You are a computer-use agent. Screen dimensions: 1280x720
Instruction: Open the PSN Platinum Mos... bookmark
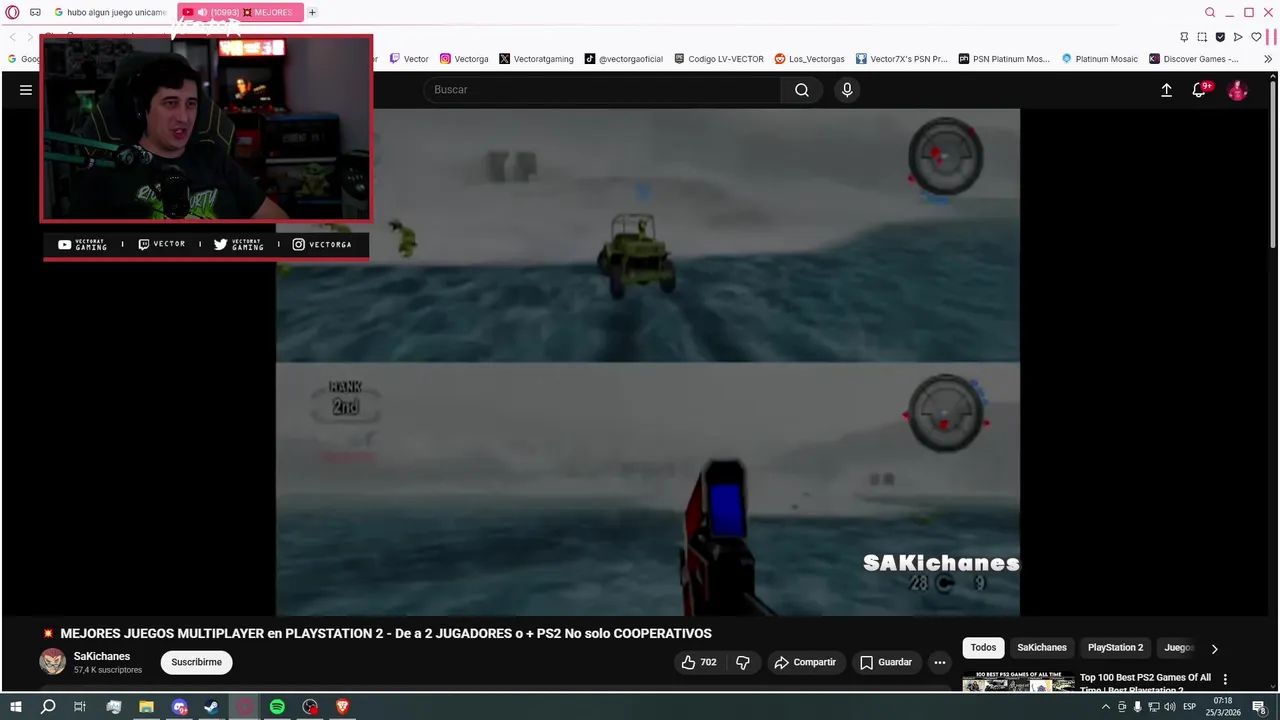[x=1004, y=59]
